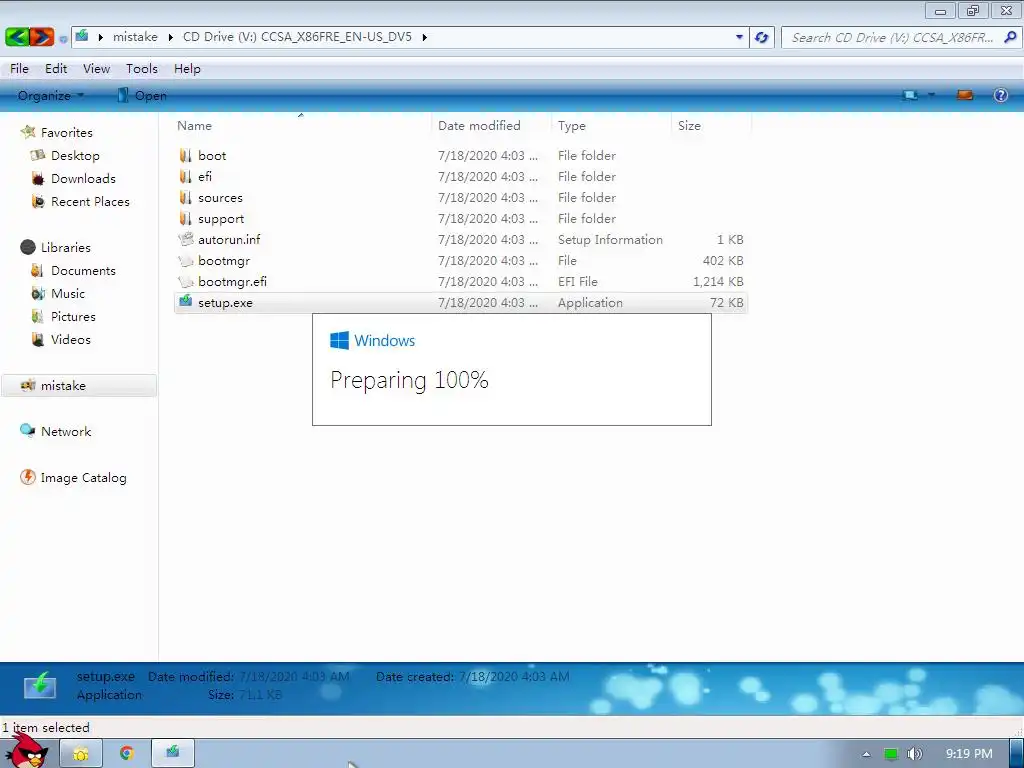Open recent locations dropdown beside navigation arrows
1024x768 pixels.
click(63, 39)
